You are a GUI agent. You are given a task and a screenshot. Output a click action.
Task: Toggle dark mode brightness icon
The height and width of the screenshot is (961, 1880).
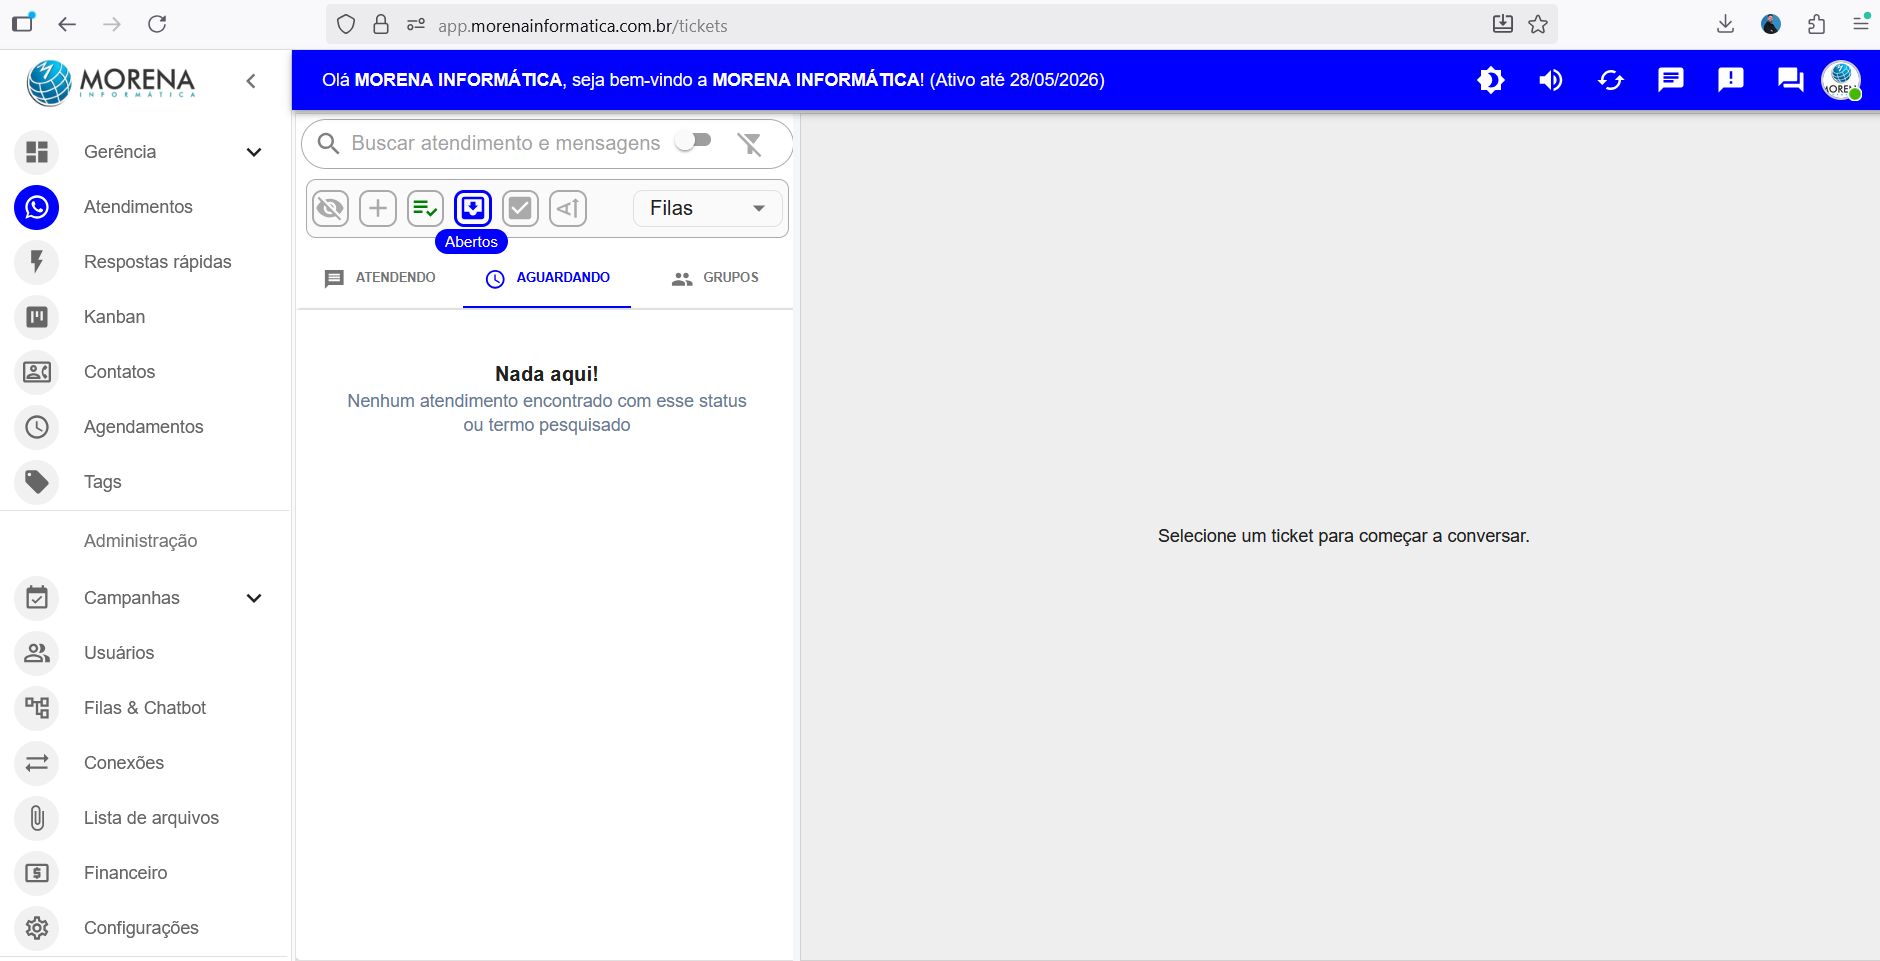tap(1490, 80)
